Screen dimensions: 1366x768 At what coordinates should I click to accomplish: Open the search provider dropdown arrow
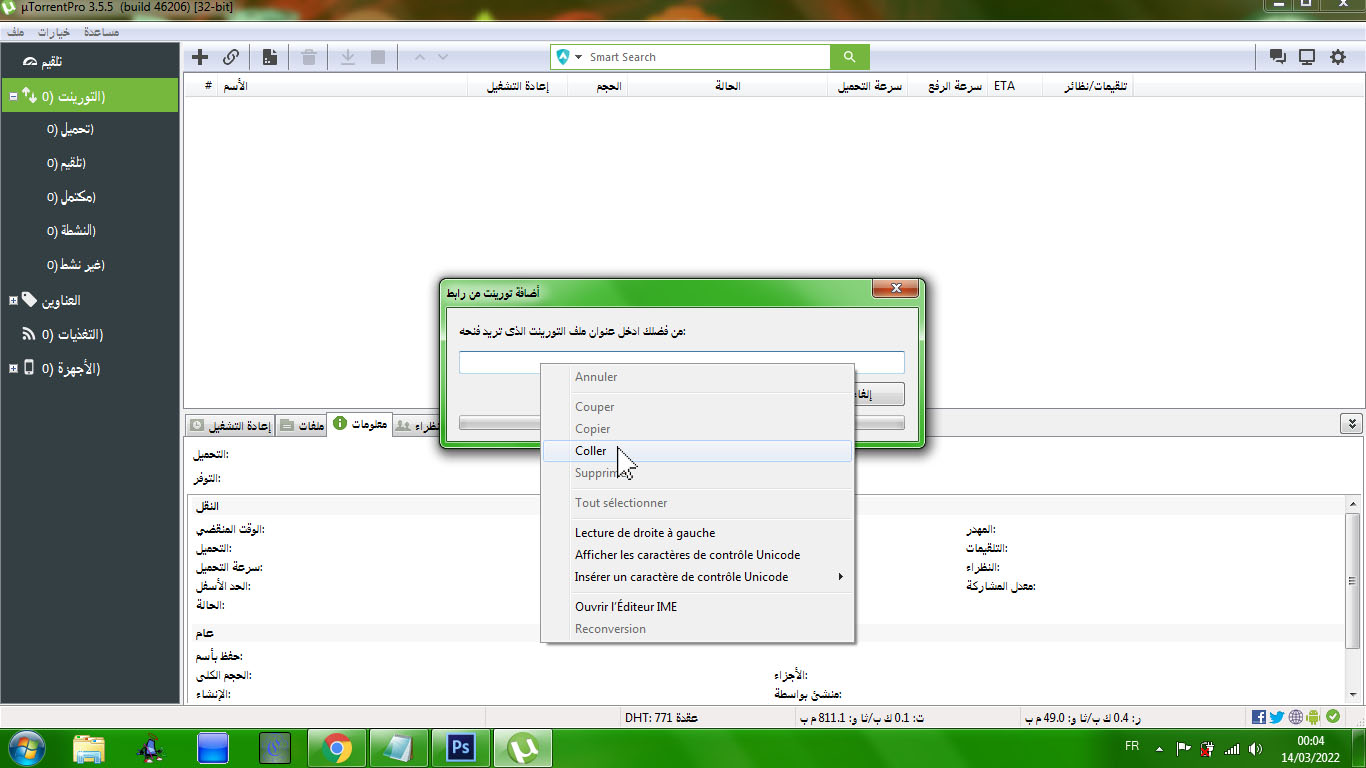(578, 57)
